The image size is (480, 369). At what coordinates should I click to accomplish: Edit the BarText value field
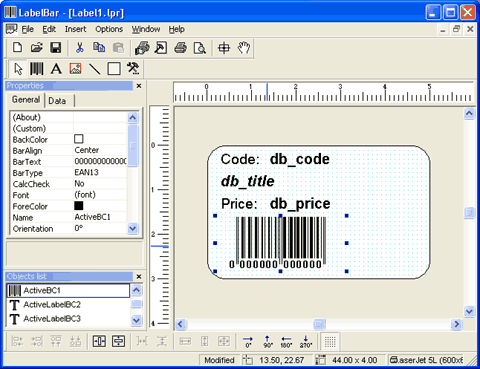coord(100,161)
